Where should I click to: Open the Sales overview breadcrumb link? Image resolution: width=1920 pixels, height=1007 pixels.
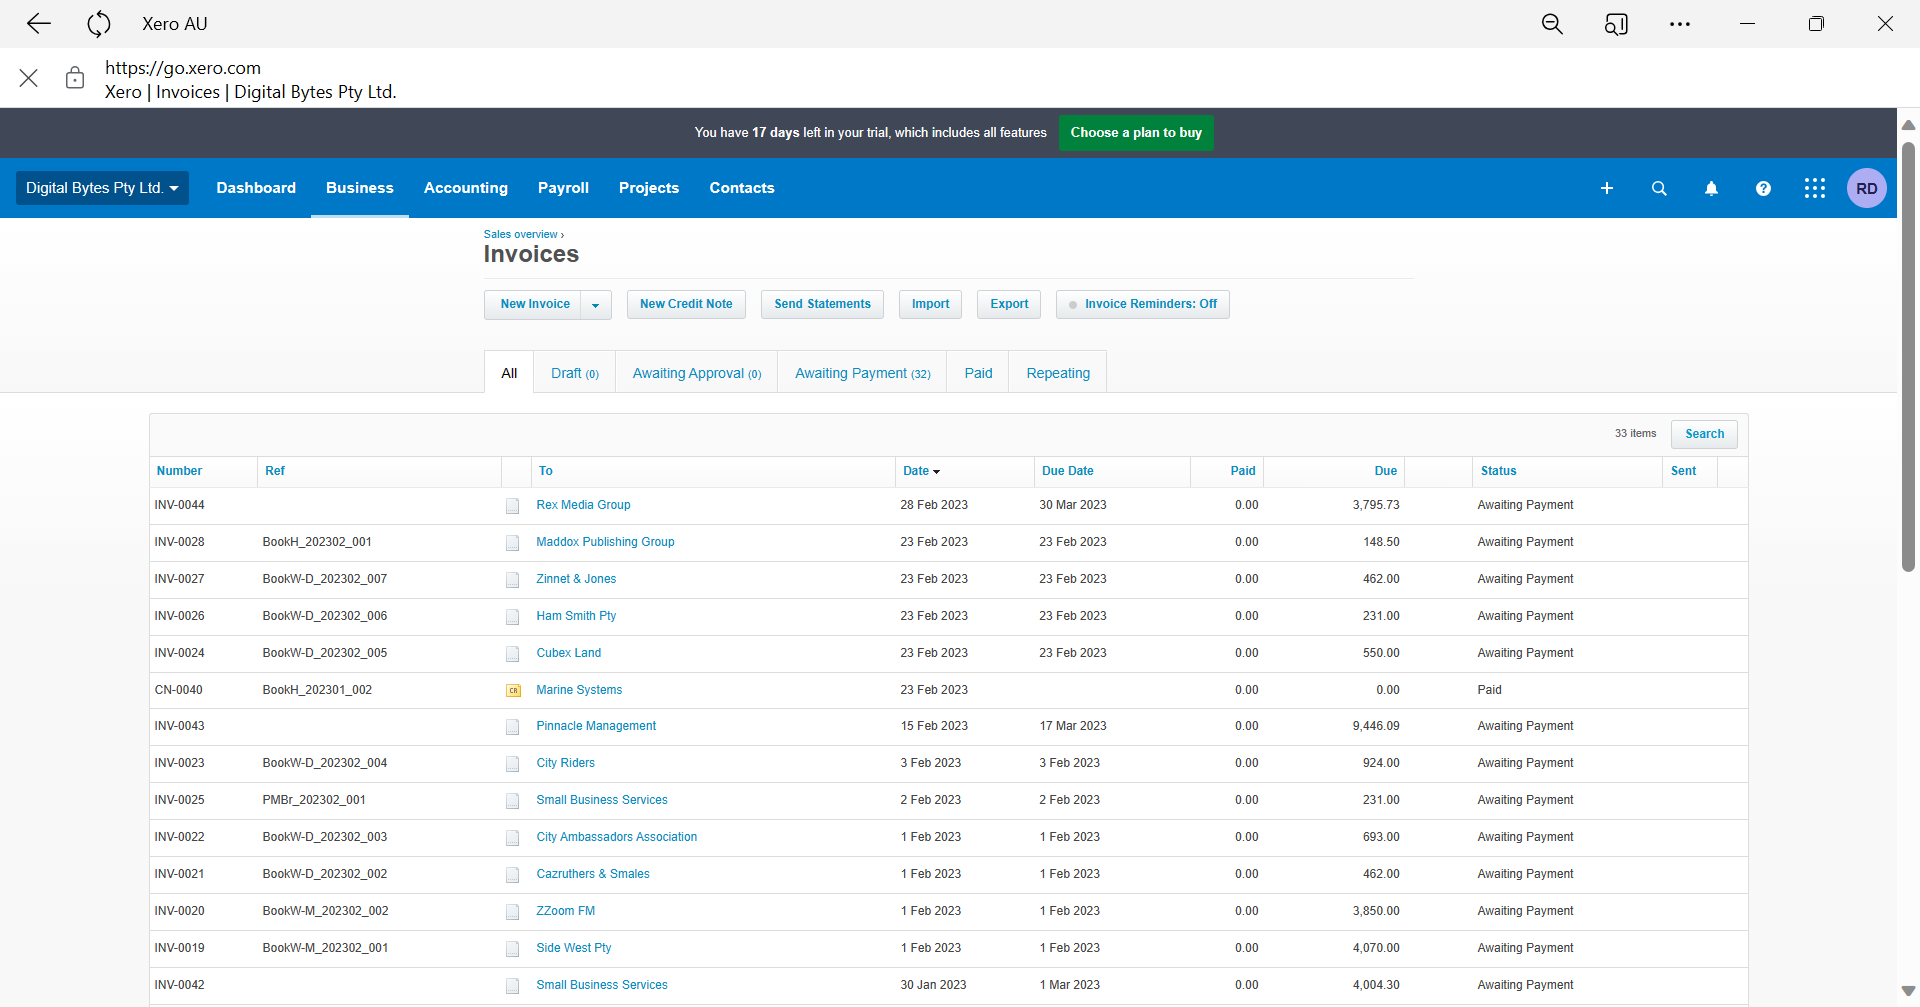pyautogui.click(x=521, y=234)
